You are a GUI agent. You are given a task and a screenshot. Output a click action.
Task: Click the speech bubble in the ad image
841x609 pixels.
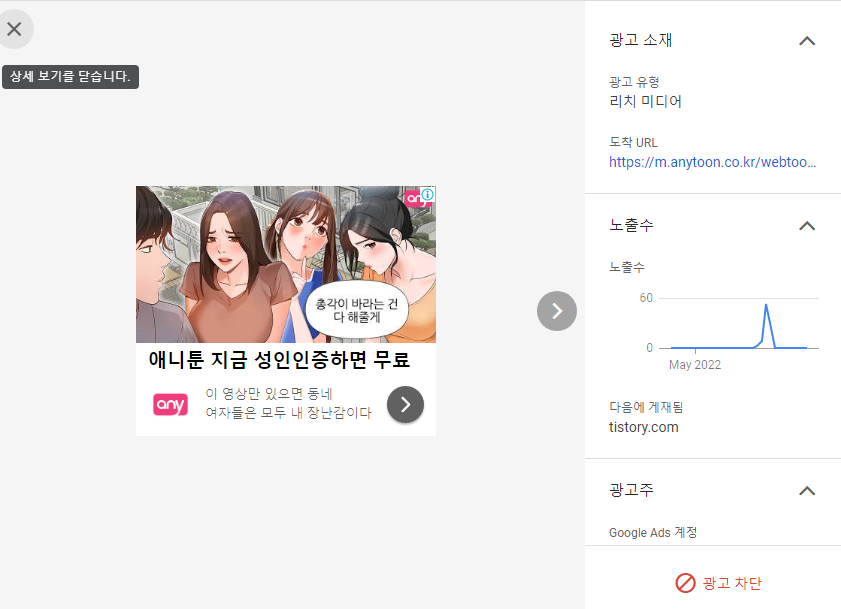[357, 311]
